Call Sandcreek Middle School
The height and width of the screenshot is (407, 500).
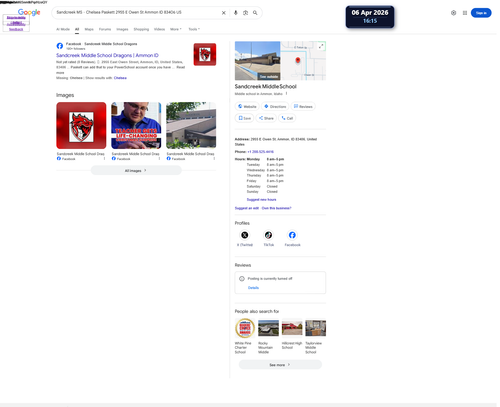(x=287, y=118)
